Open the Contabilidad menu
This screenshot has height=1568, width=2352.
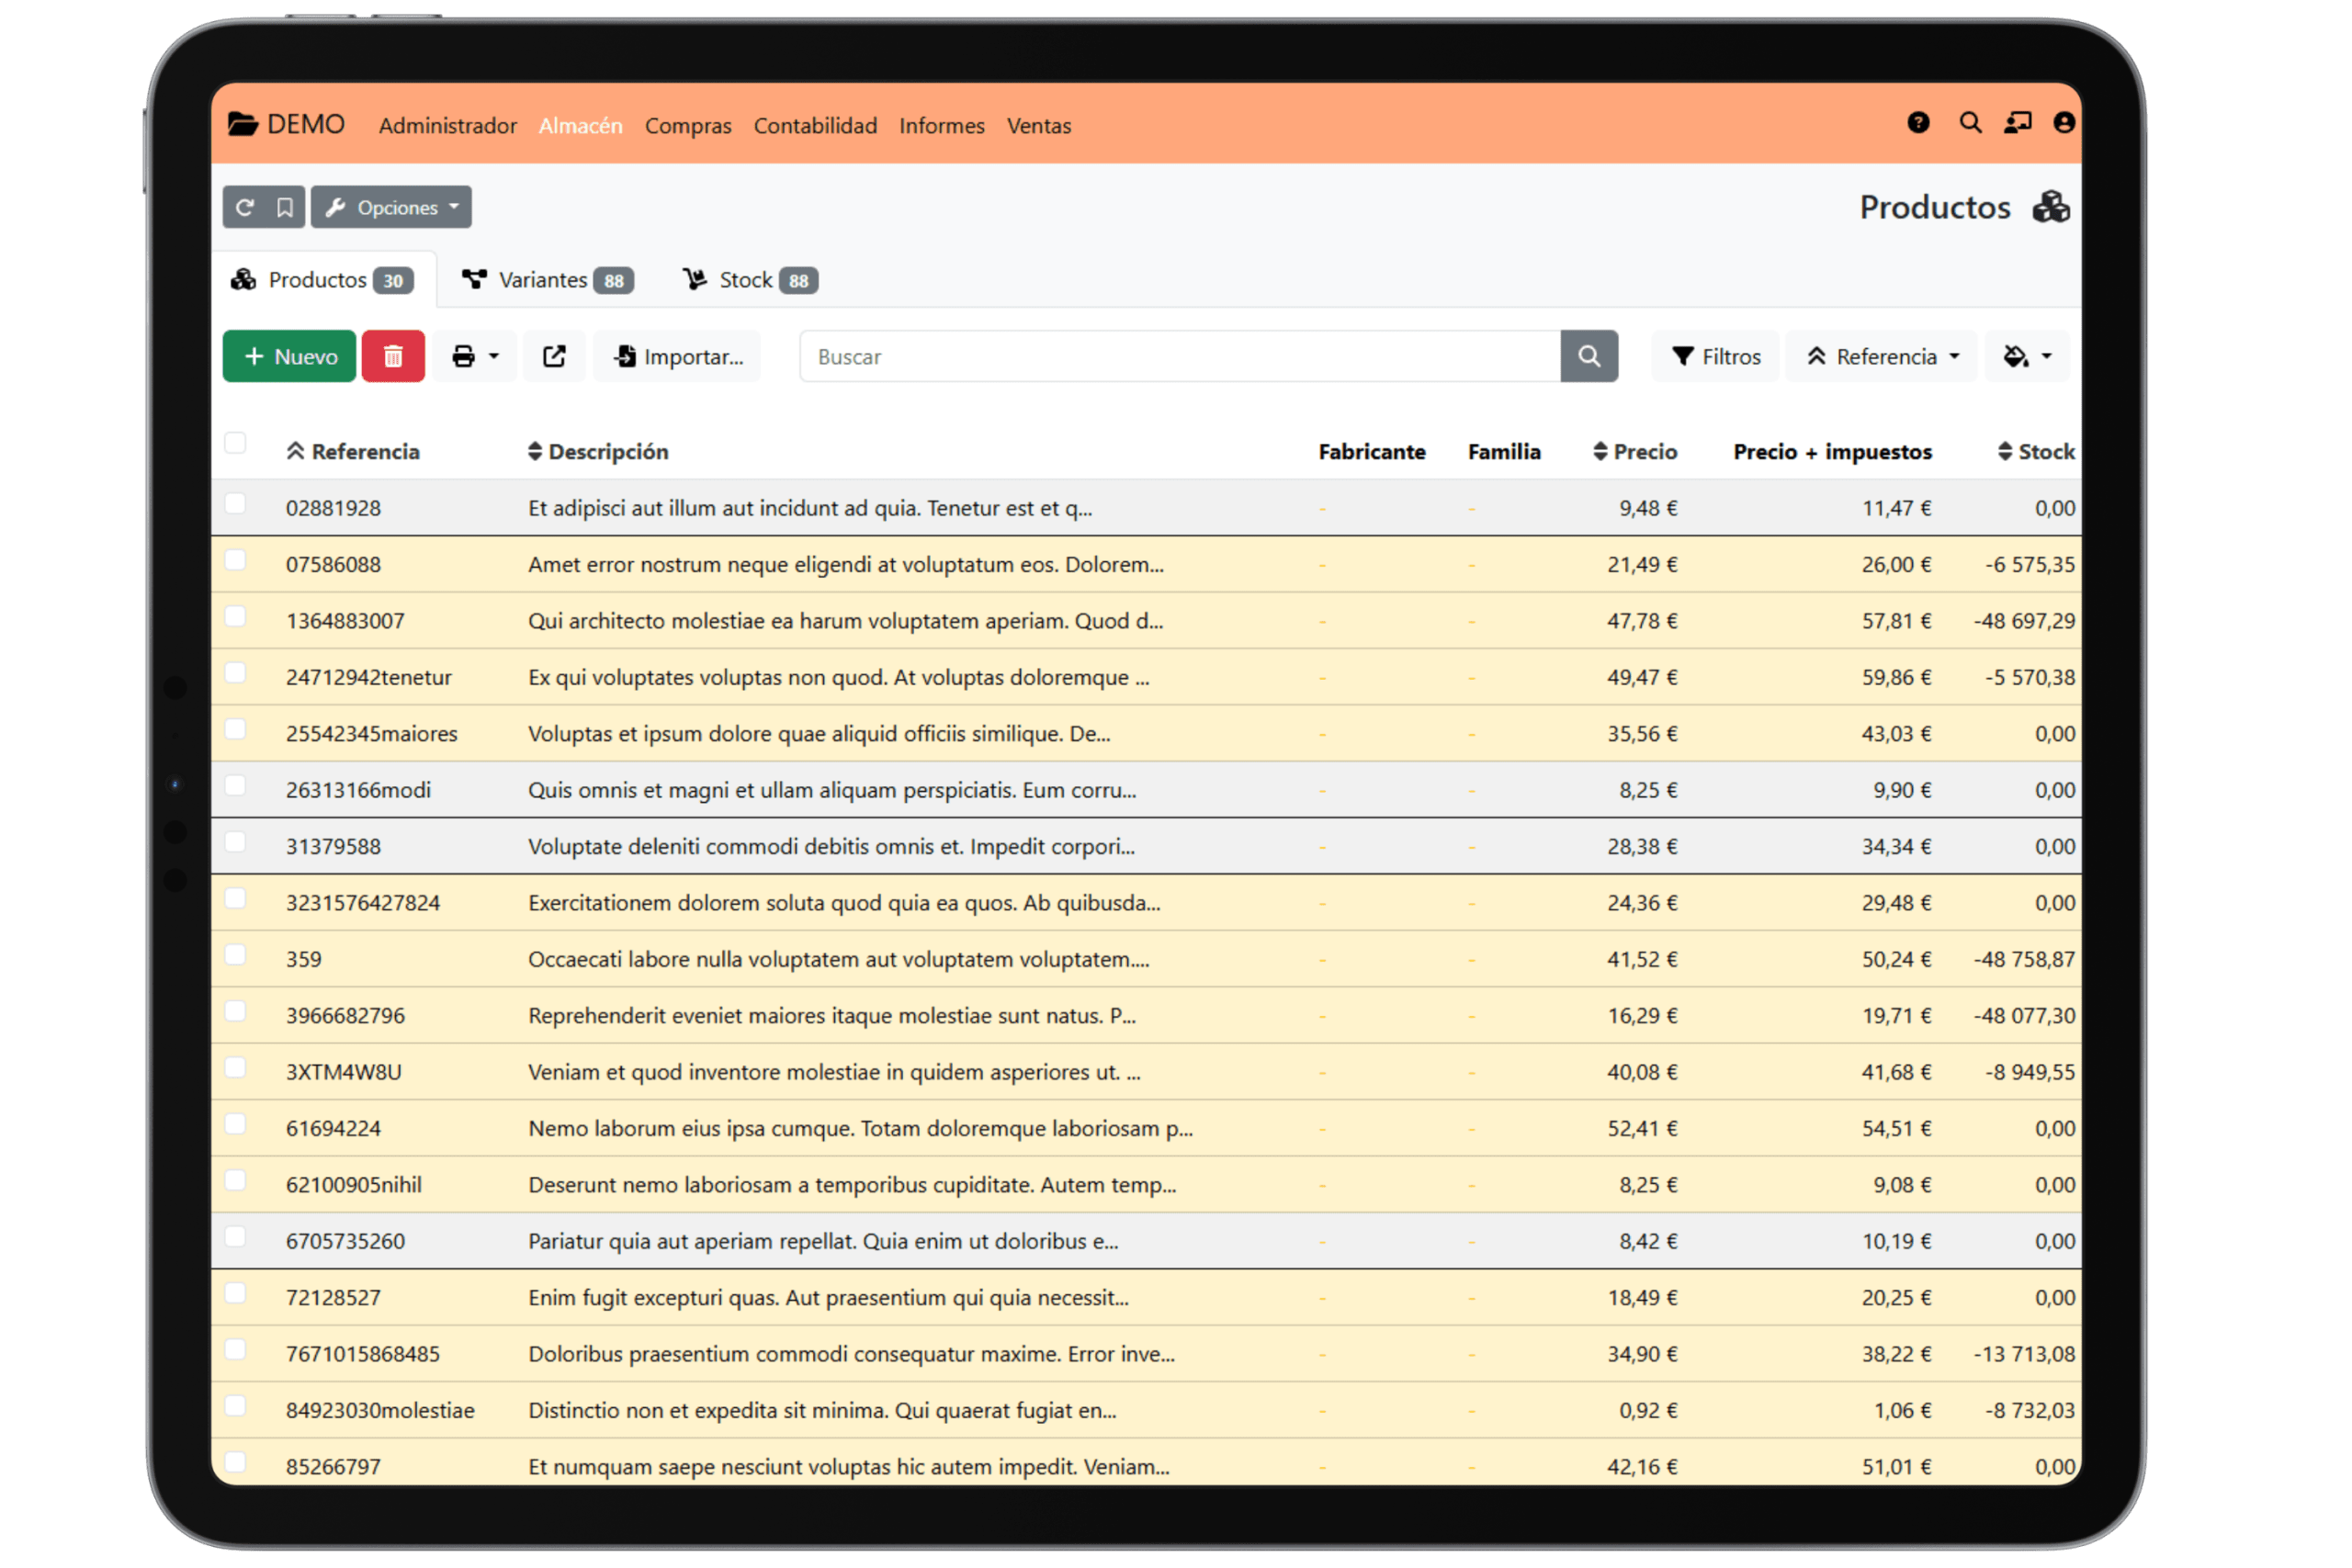click(815, 126)
